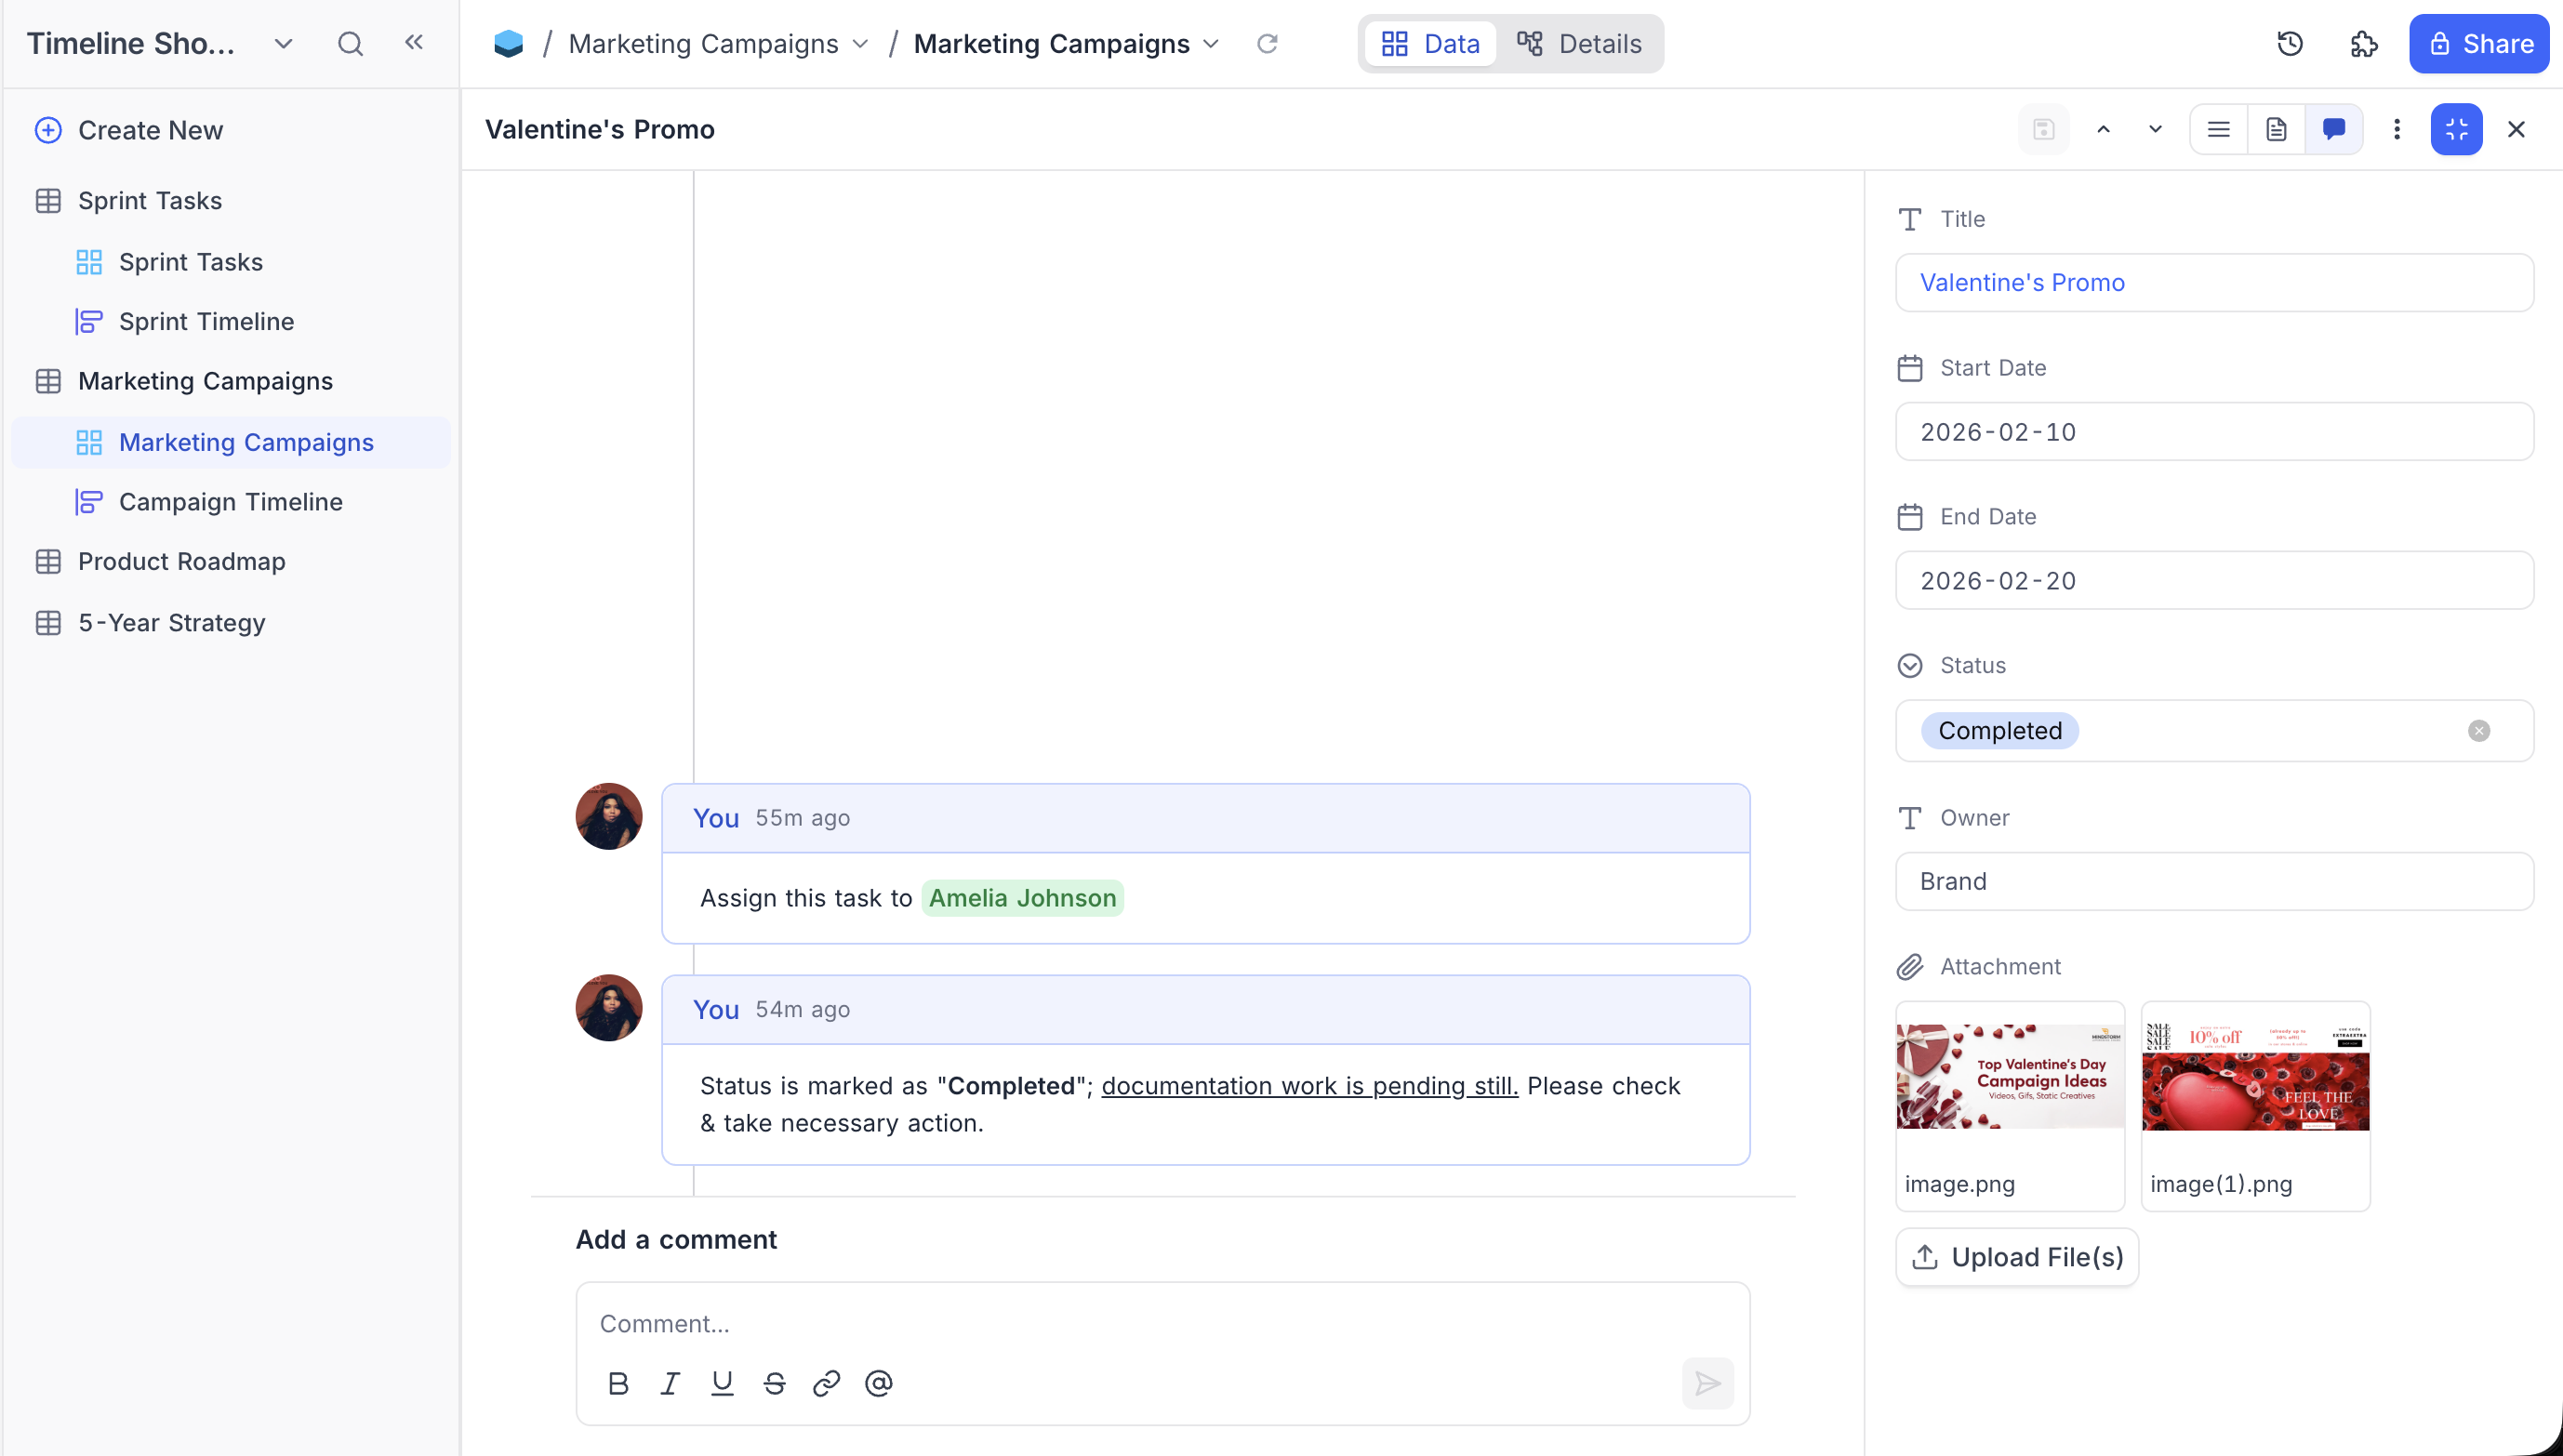Go to next record arrow

pyautogui.click(x=2155, y=129)
